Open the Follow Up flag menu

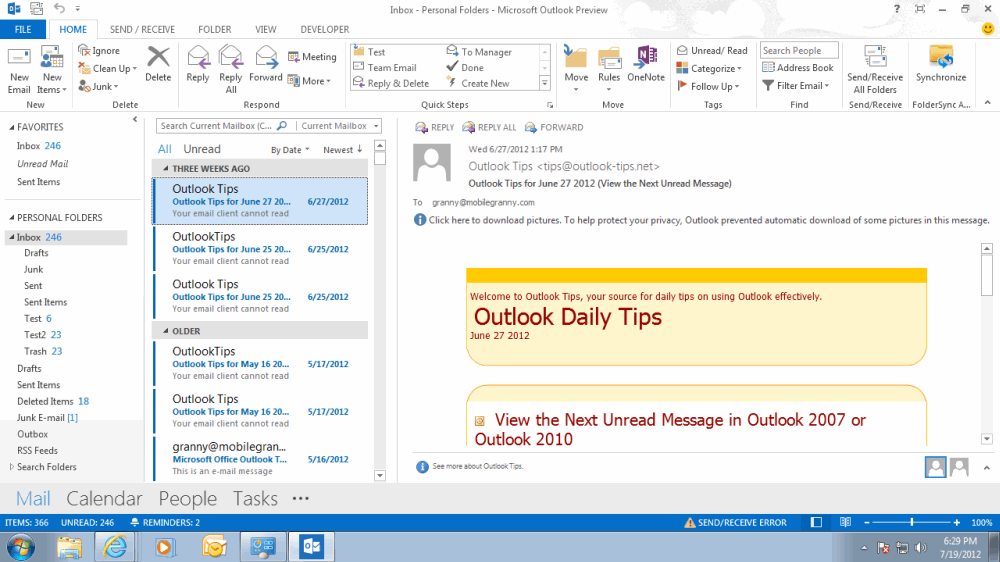[x=708, y=86]
